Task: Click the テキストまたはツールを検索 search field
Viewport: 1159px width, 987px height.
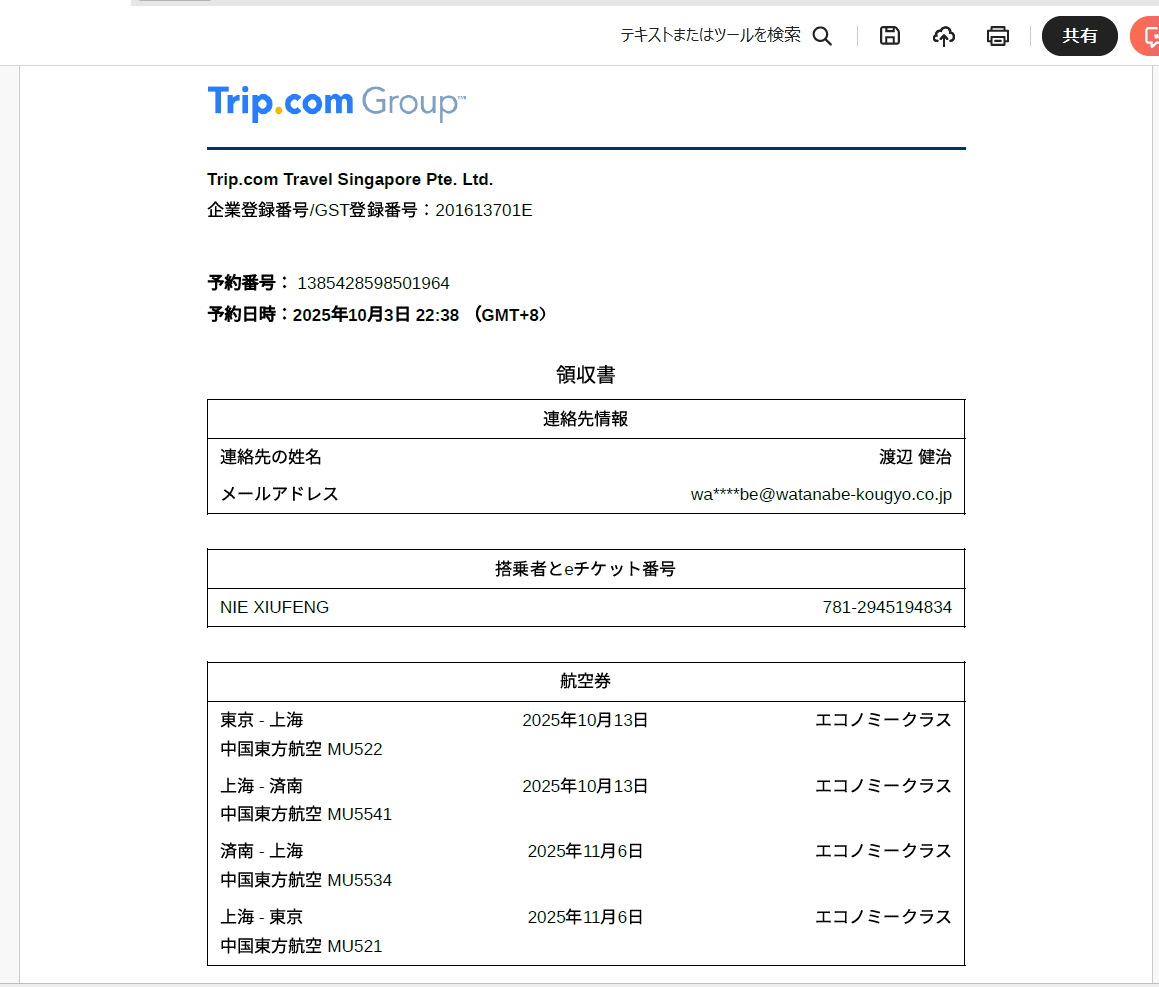Action: (x=710, y=36)
